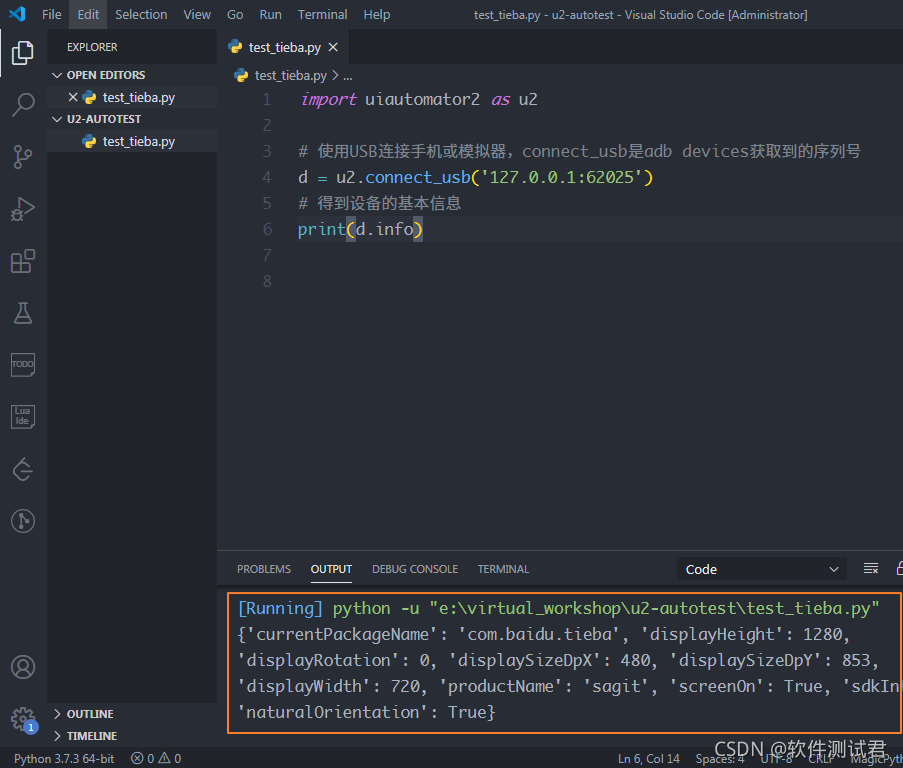903x768 pixels.
Task: Open the Edit menu
Action: click(88, 14)
